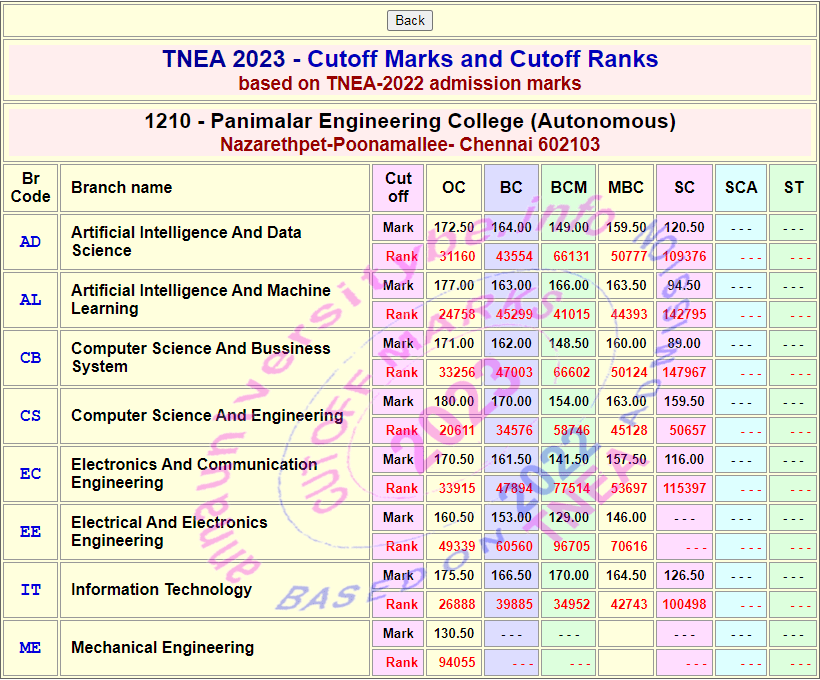
Task: Click the SC rank 147967 cell
Action: (x=685, y=372)
